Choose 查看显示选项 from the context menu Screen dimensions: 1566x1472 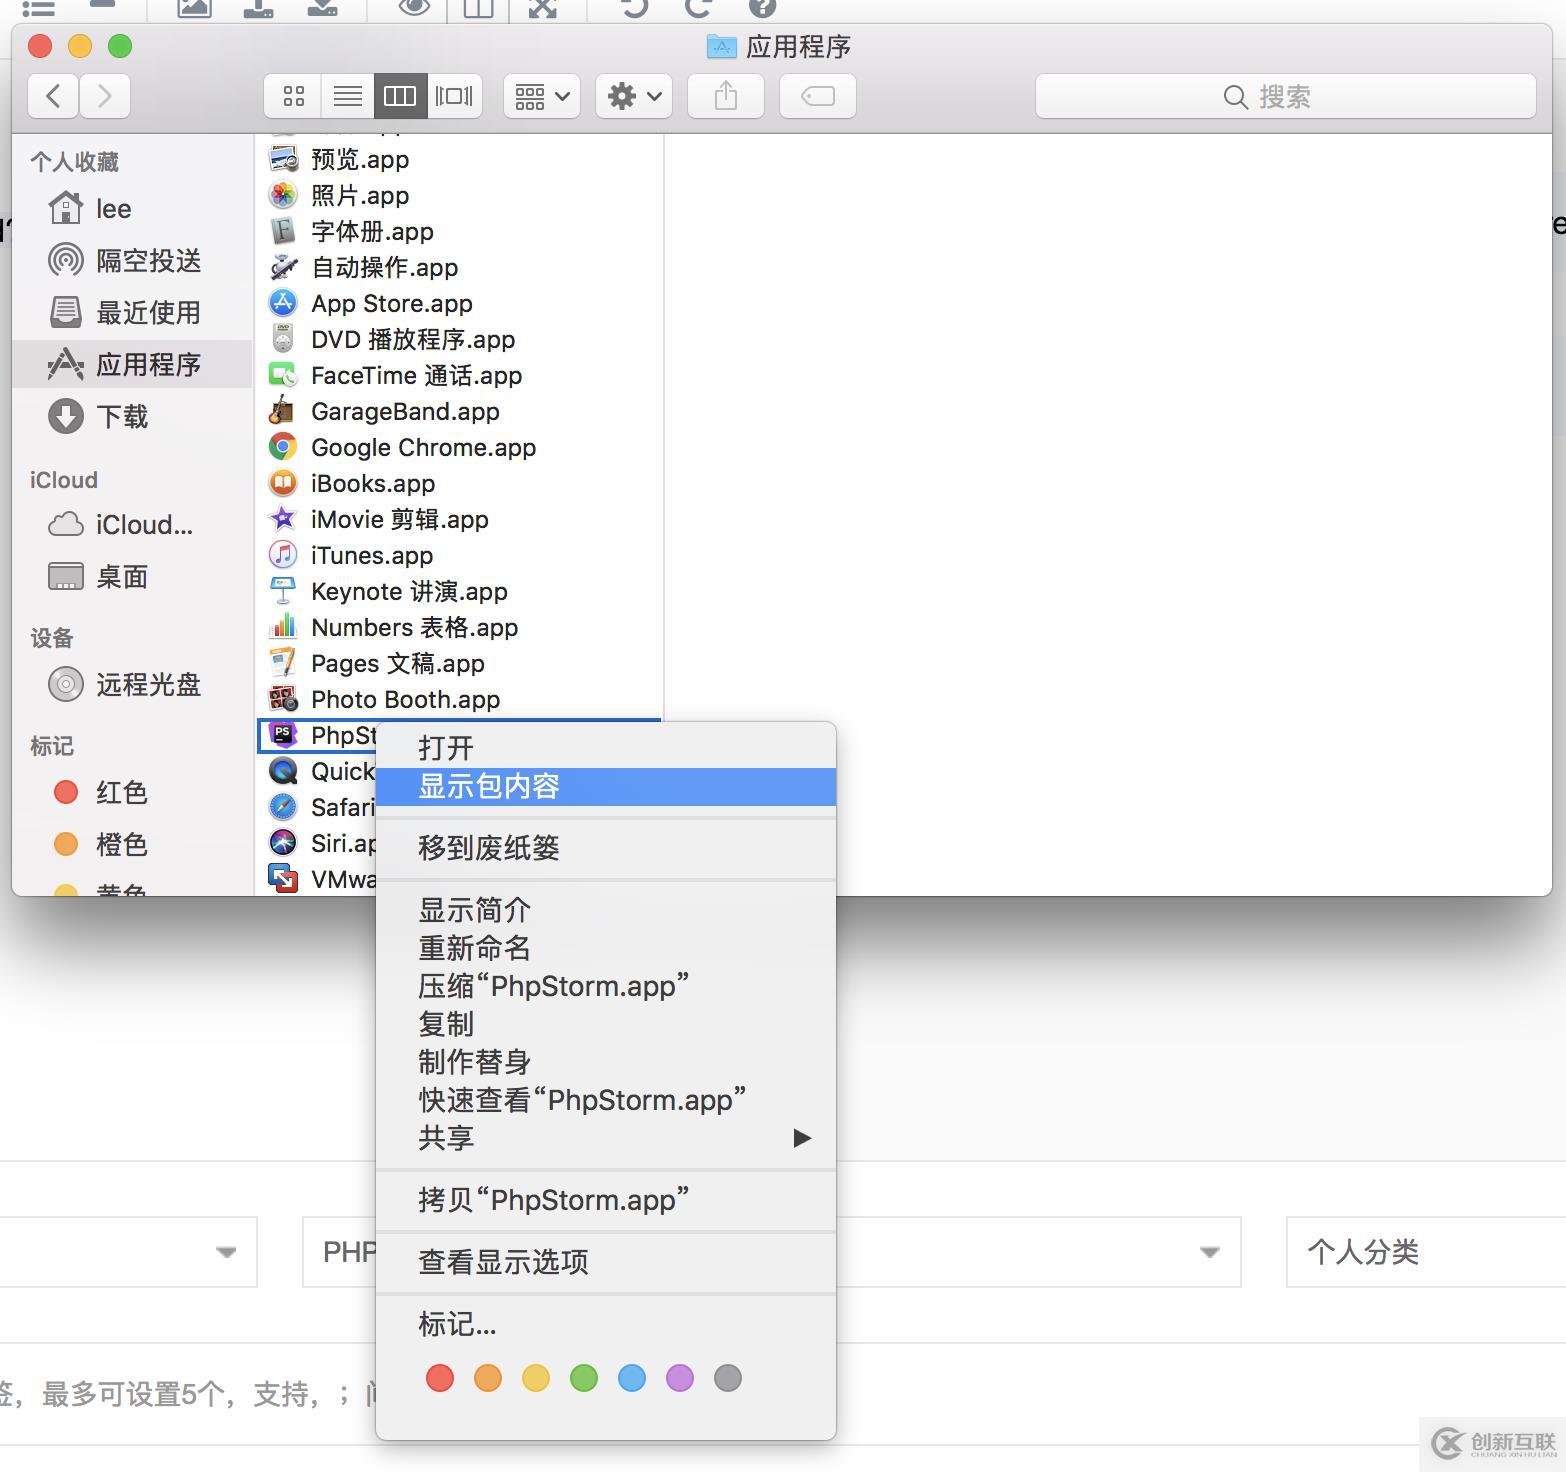point(606,1262)
